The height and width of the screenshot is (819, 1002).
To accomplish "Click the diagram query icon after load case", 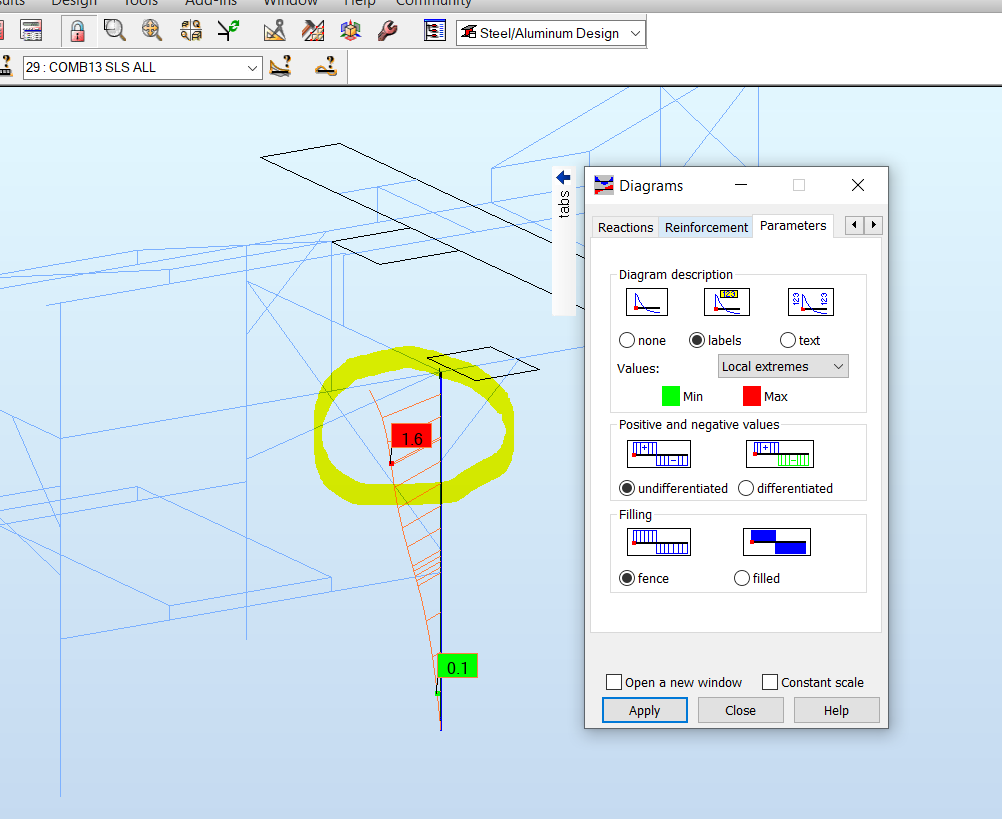I will [281, 66].
